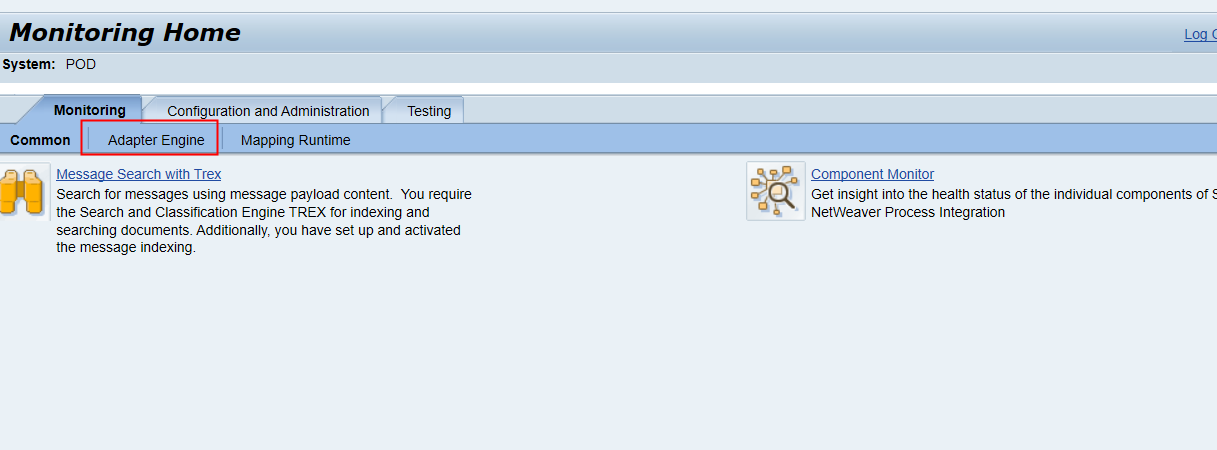
Task: Open the Component Monitor link
Action: [872, 174]
